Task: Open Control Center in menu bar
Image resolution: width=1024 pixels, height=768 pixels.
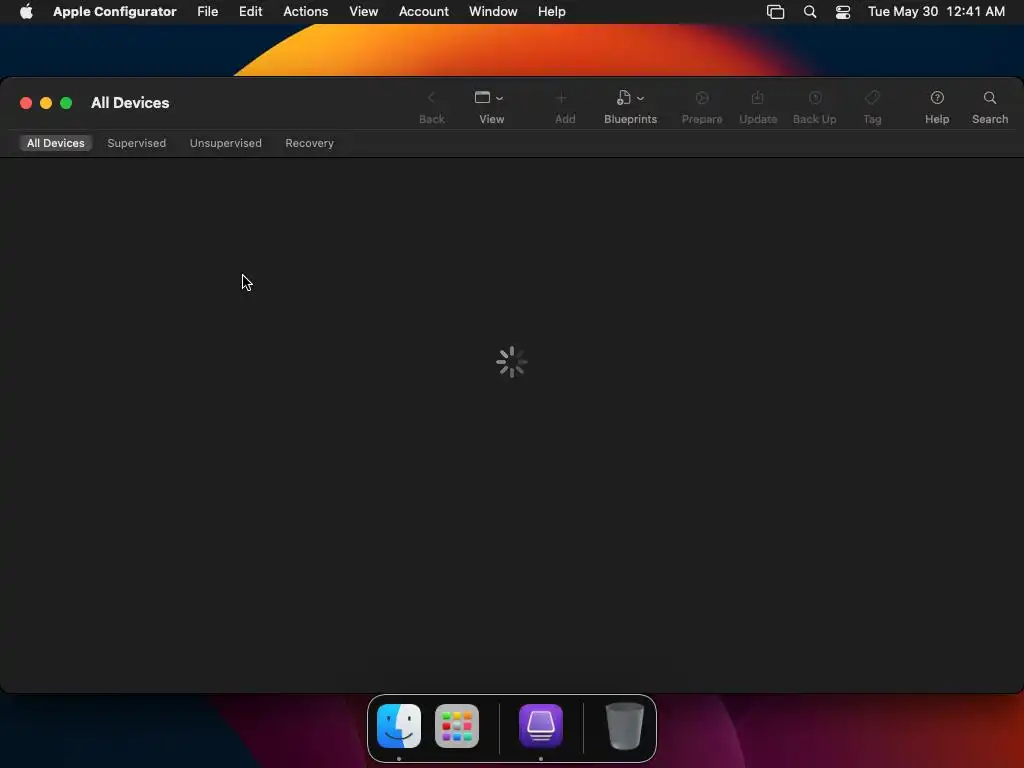Action: [843, 11]
